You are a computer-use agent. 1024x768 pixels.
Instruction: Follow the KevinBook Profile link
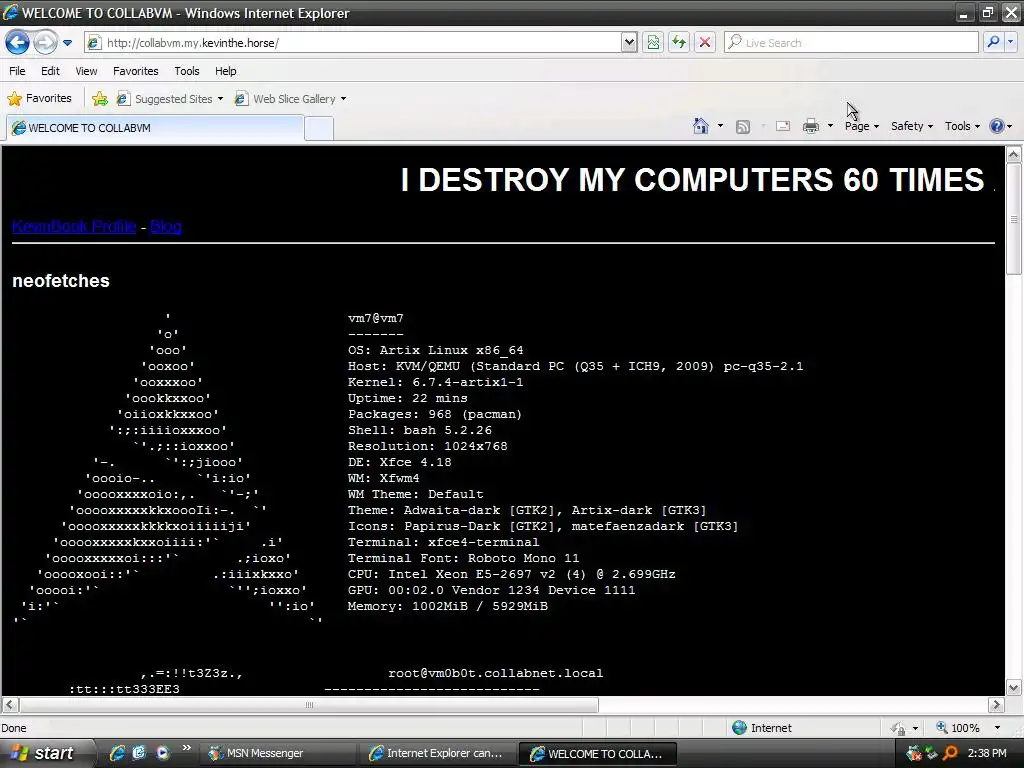coord(74,227)
